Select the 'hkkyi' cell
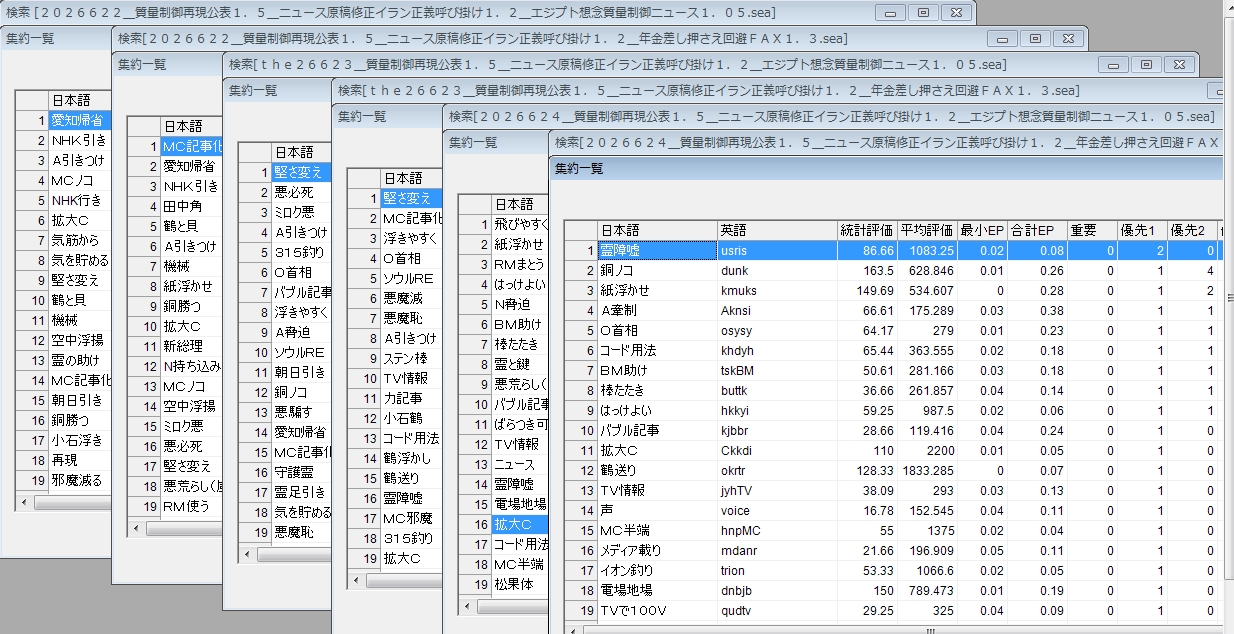The image size is (1234, 634). pos(776,411)
